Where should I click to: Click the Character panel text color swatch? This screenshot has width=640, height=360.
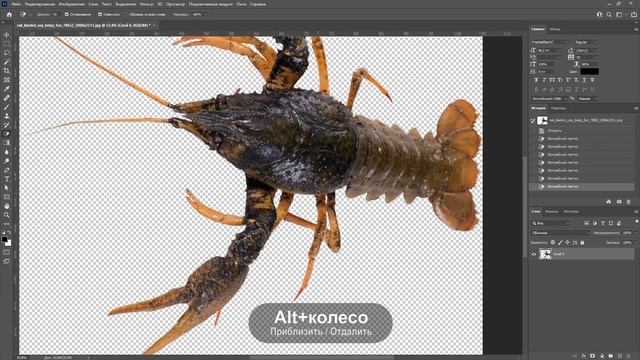pyautogui.click(x=589, y=71)
